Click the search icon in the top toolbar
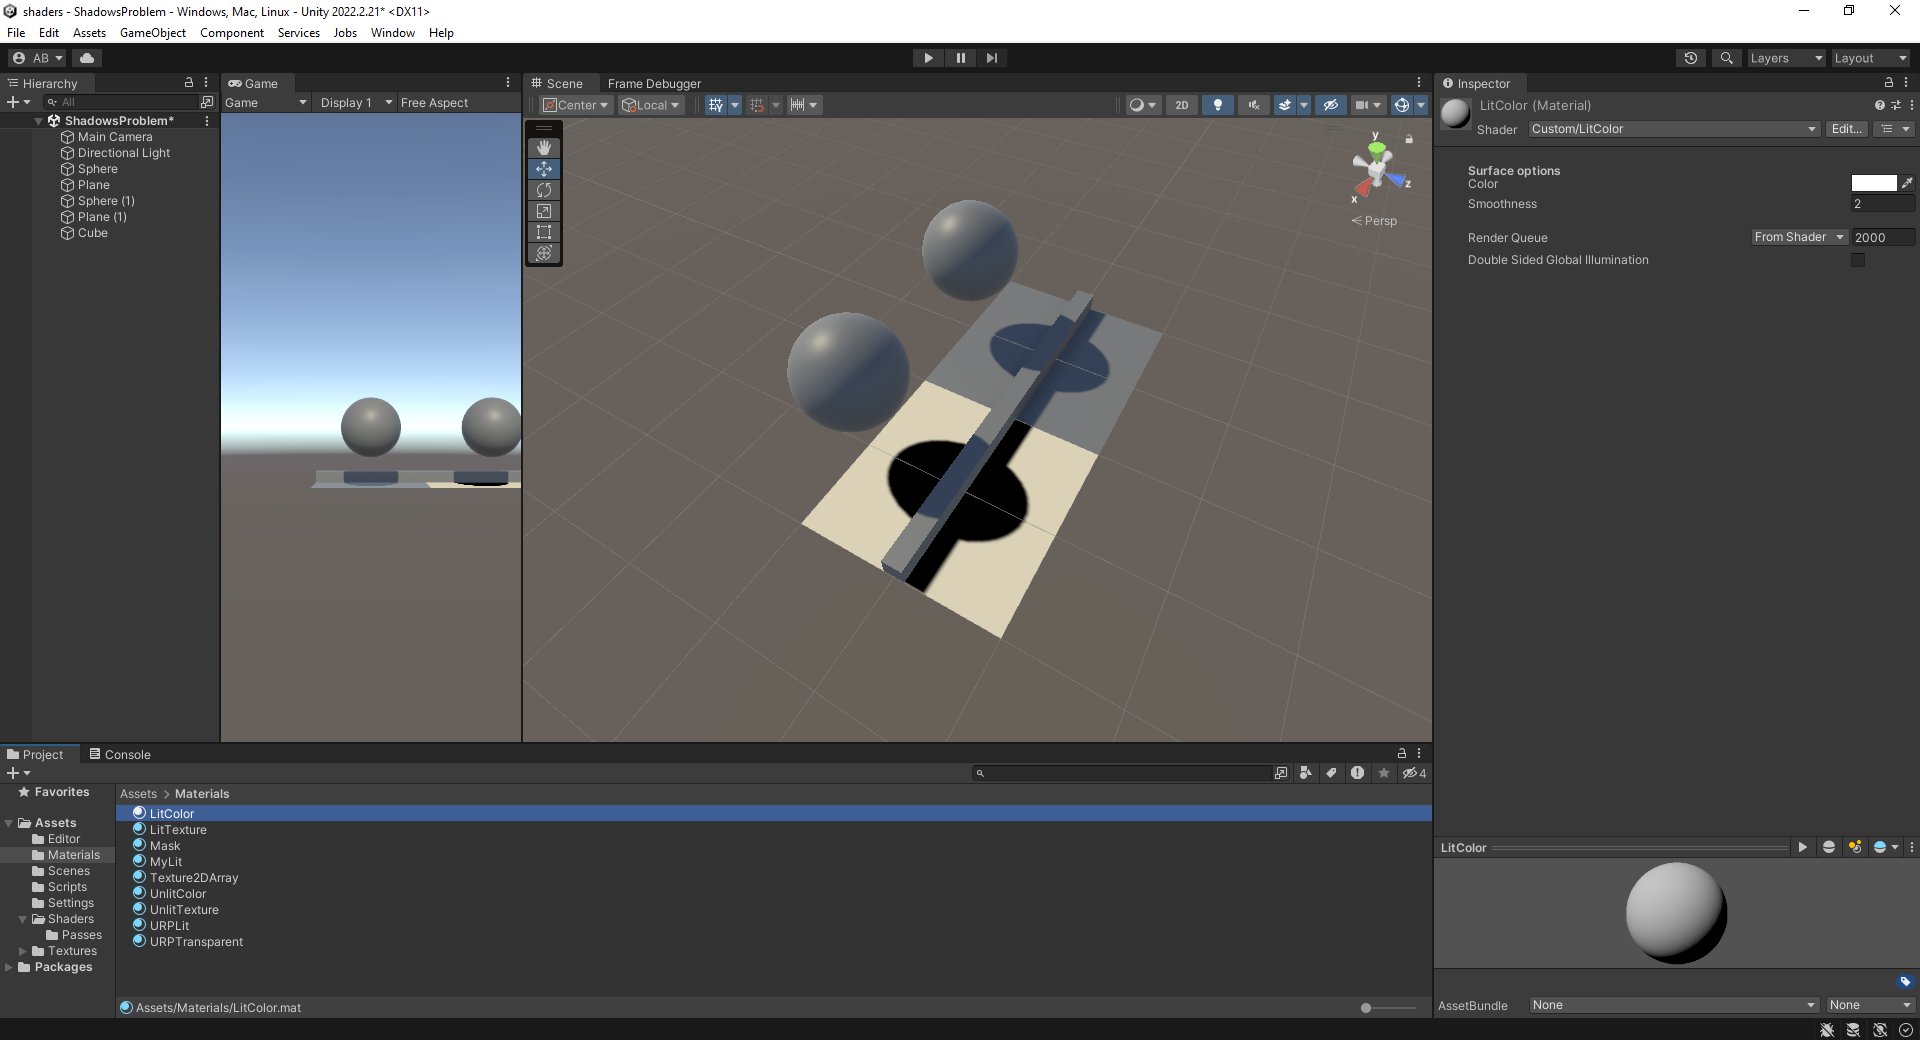The width and height of the screenshot is (1920, 1040). coord(1726,57)
